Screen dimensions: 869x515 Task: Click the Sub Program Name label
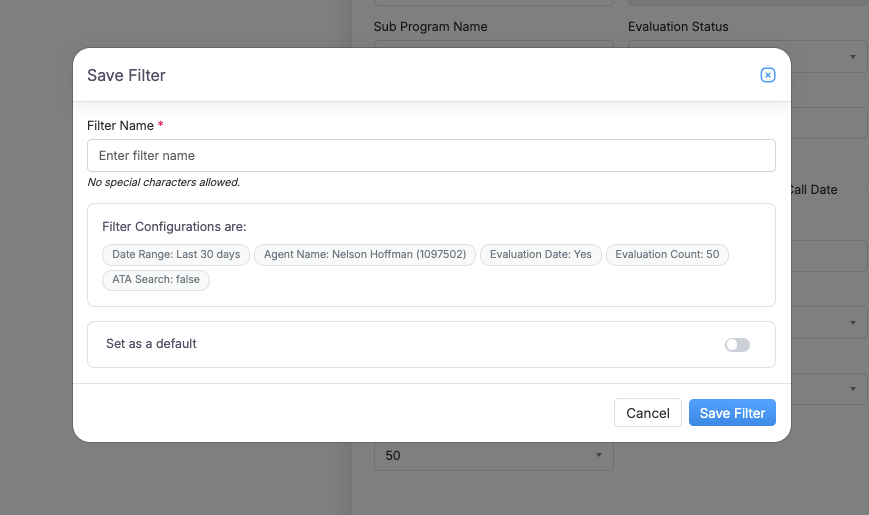[430, 26]
